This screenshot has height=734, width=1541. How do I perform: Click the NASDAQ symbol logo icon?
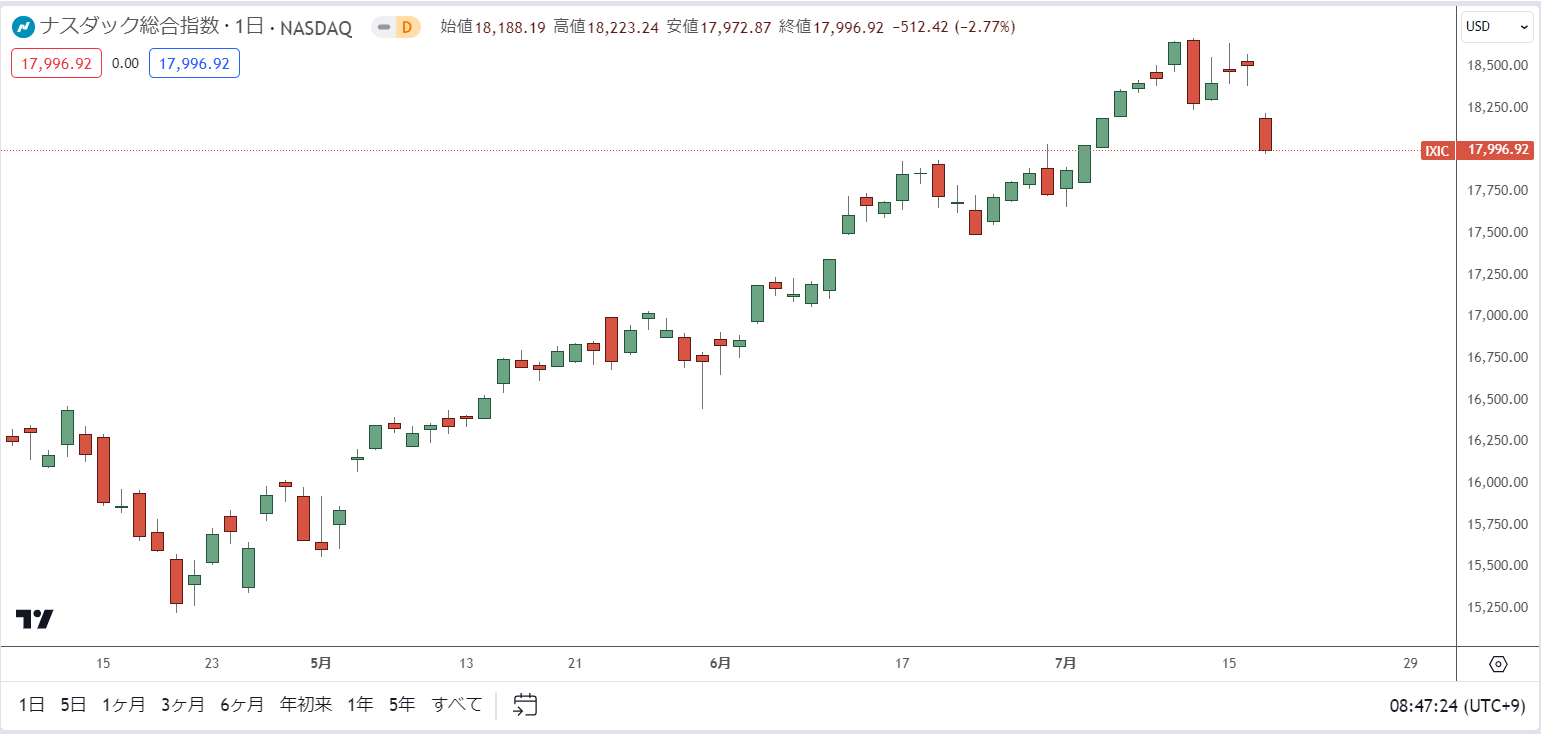pos(23,27)
